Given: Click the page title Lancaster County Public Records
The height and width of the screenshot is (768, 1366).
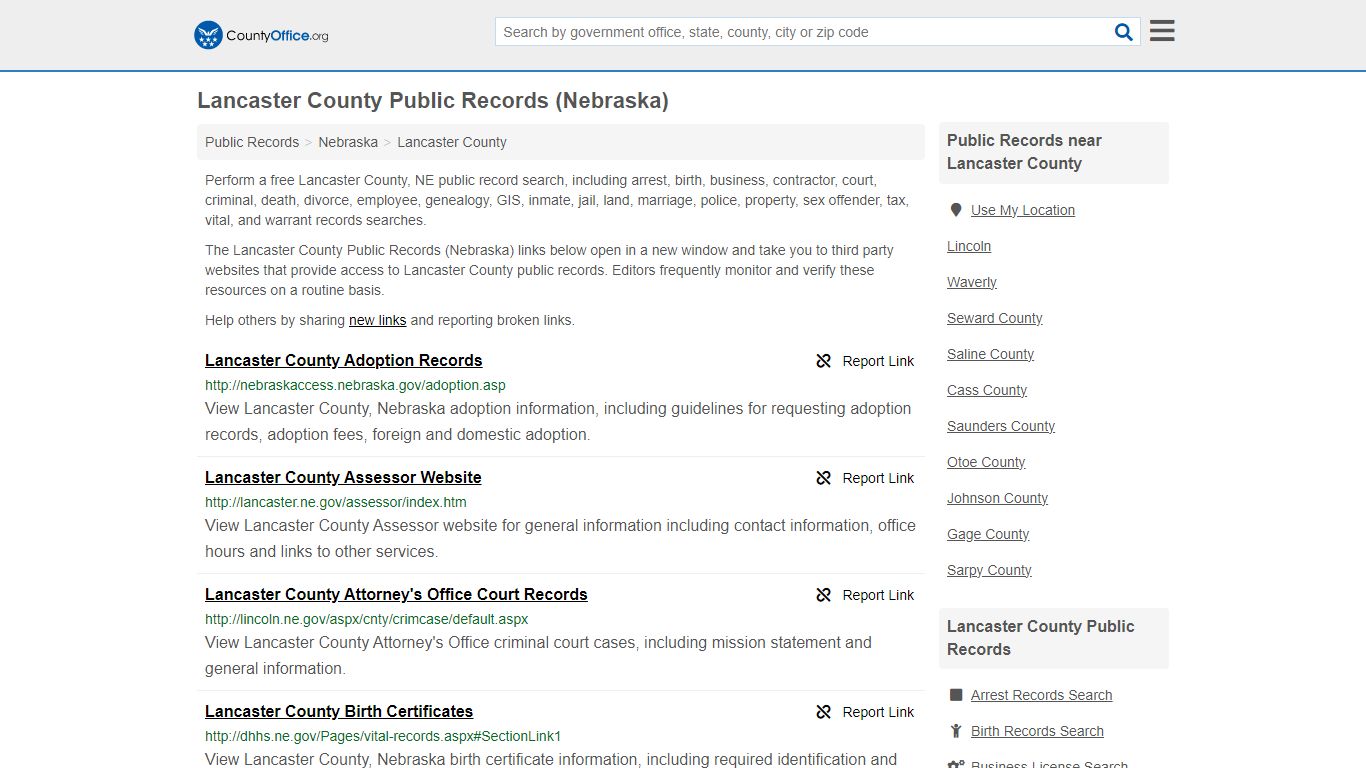Looking at the screenshot, I should tap(433, 101).
